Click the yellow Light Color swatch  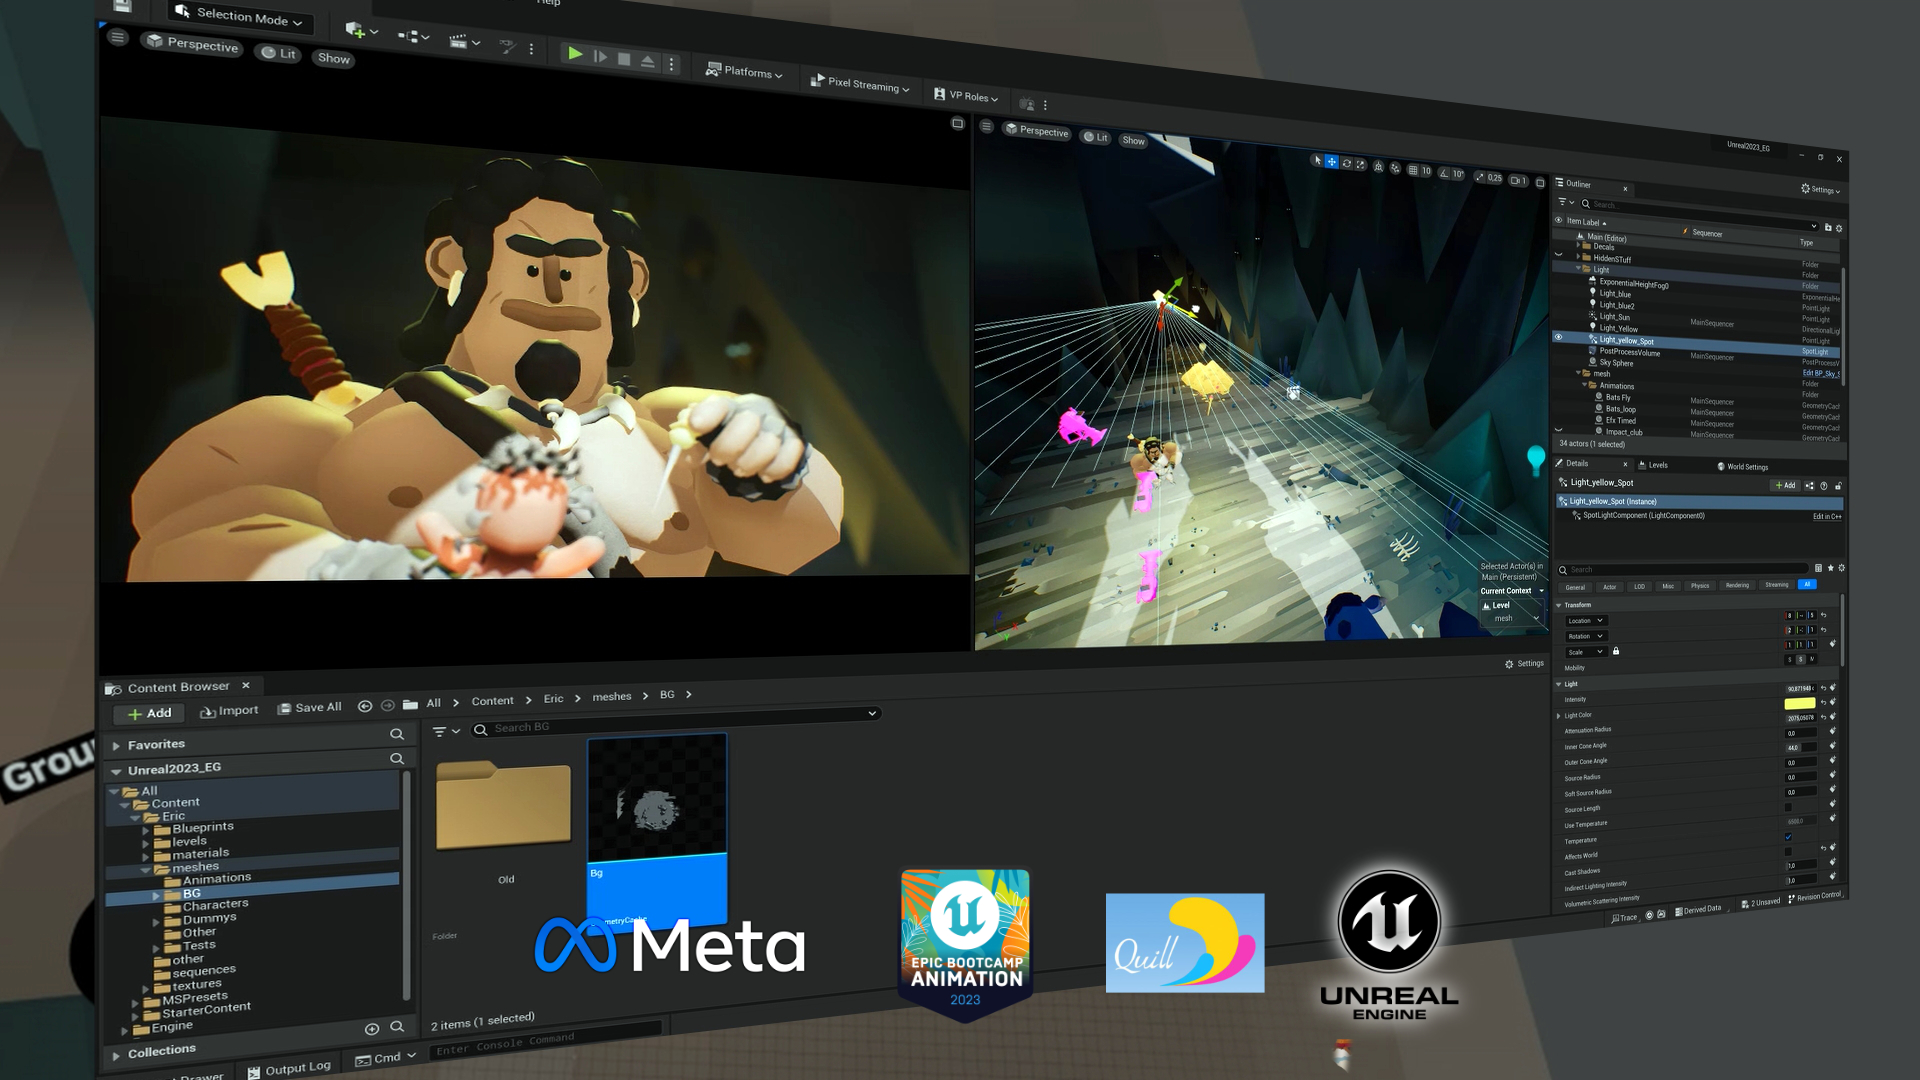point(1800,703)
